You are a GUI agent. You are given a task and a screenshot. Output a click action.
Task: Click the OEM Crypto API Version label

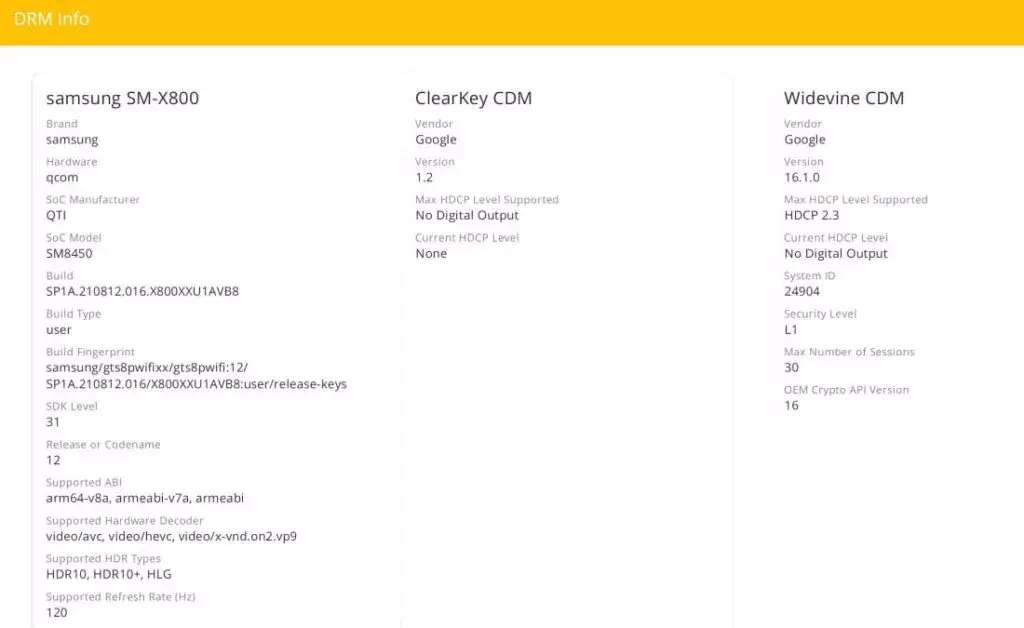pos(846,390)
